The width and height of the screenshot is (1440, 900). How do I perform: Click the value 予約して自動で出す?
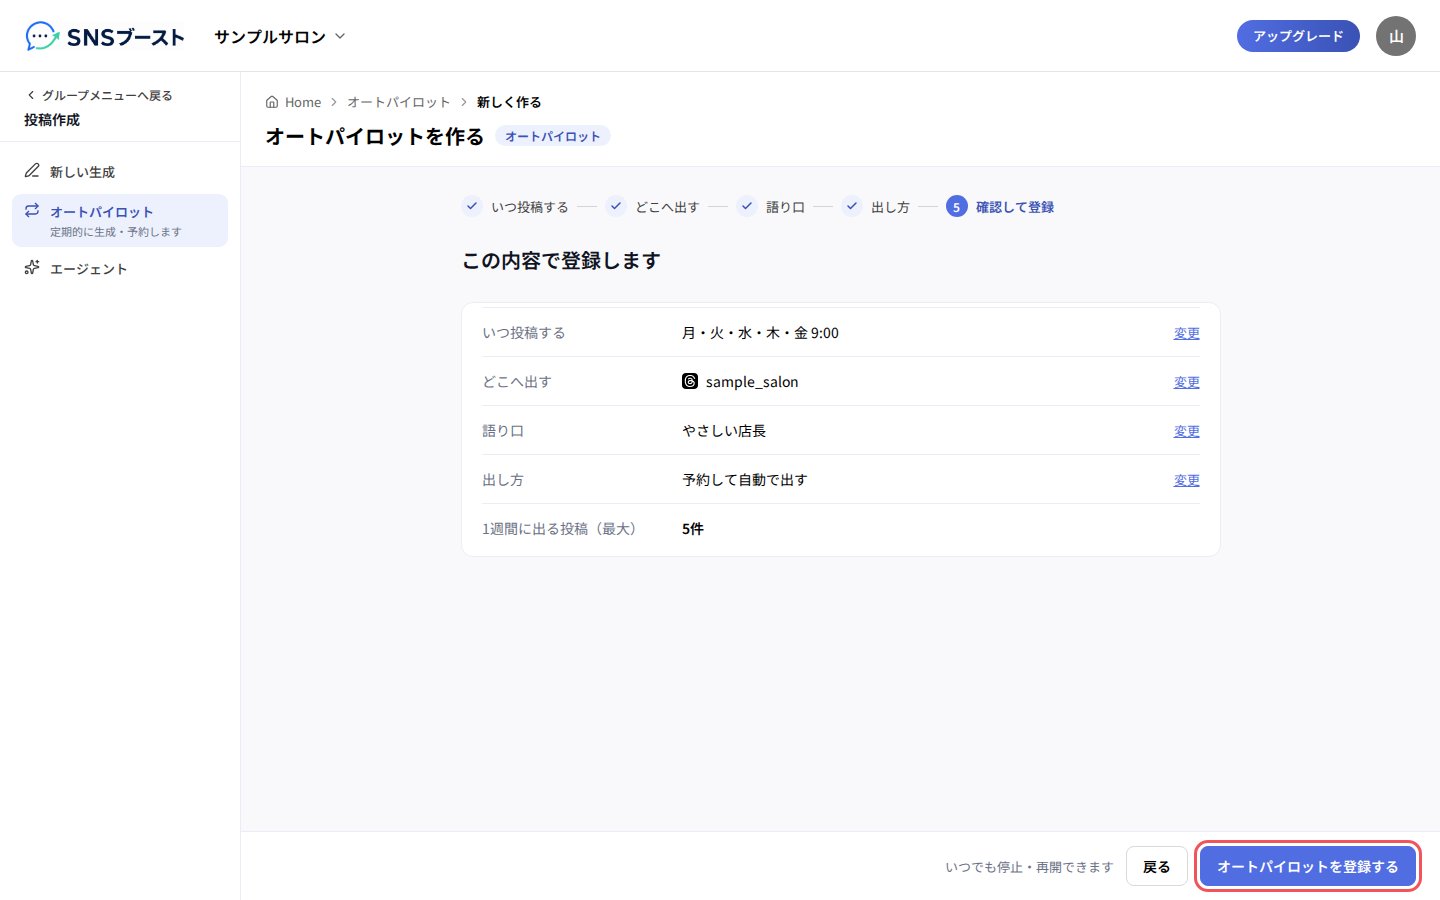click(745, 480)
